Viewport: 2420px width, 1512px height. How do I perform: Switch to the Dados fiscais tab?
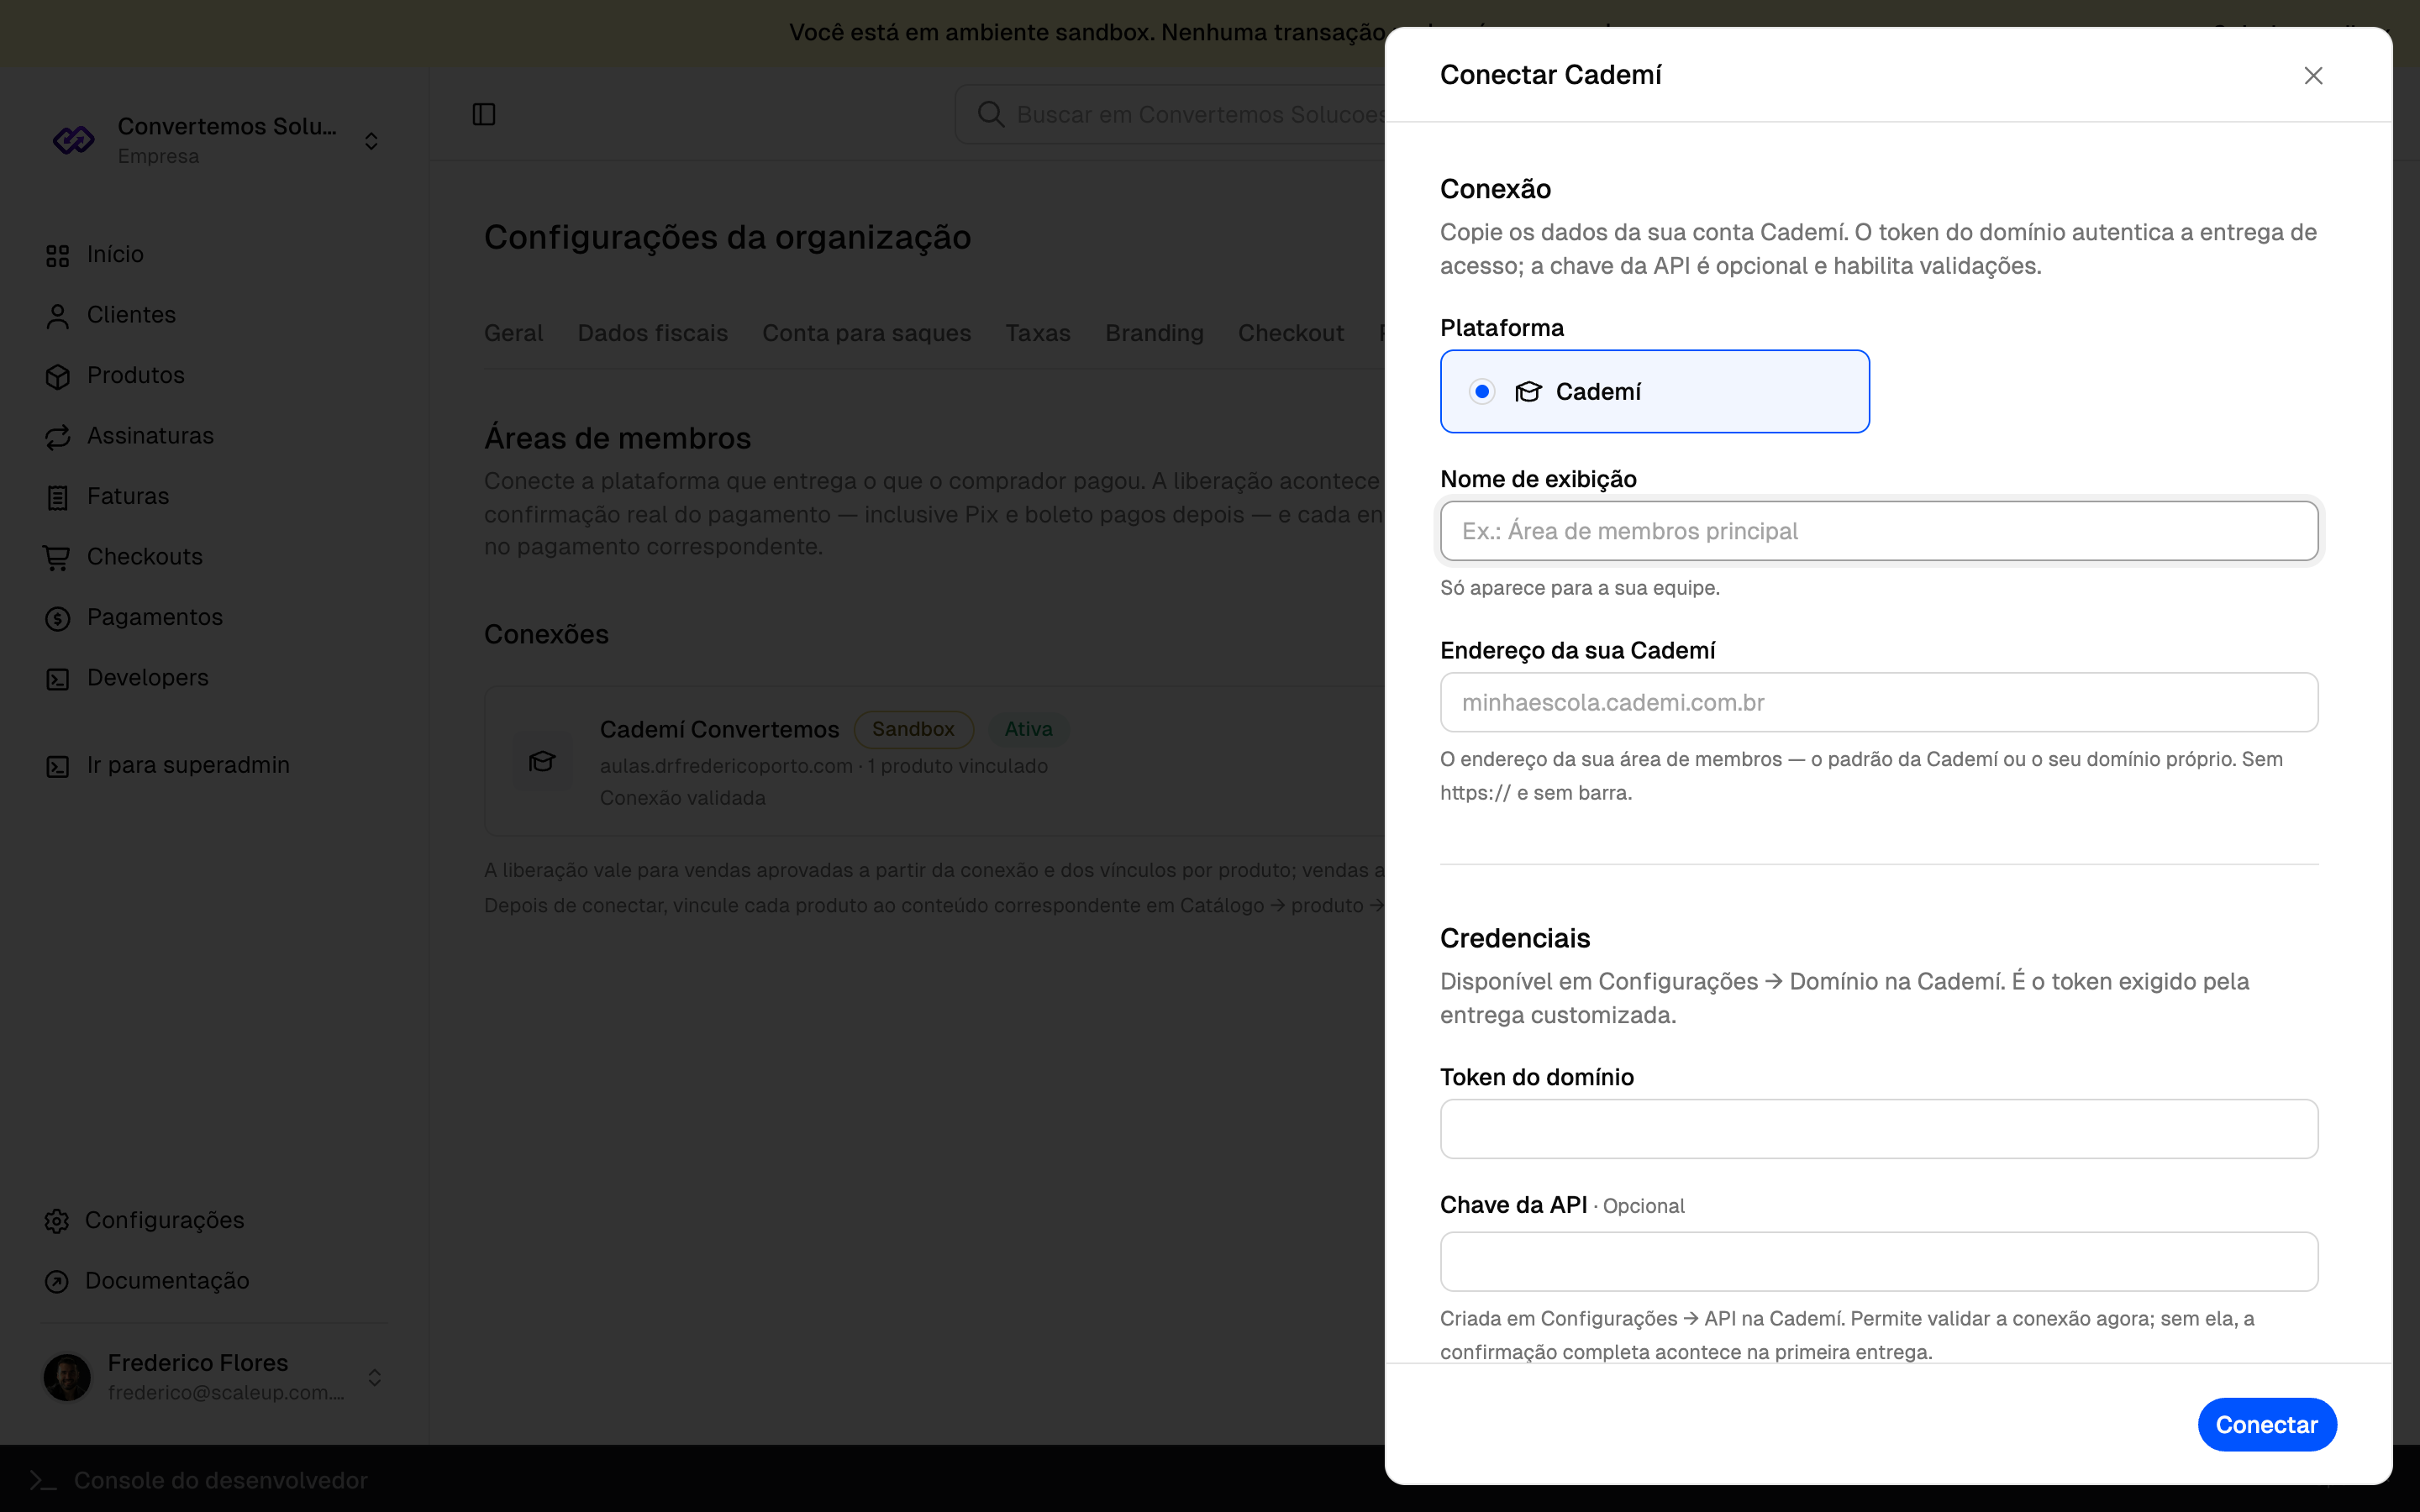[652, 333]
